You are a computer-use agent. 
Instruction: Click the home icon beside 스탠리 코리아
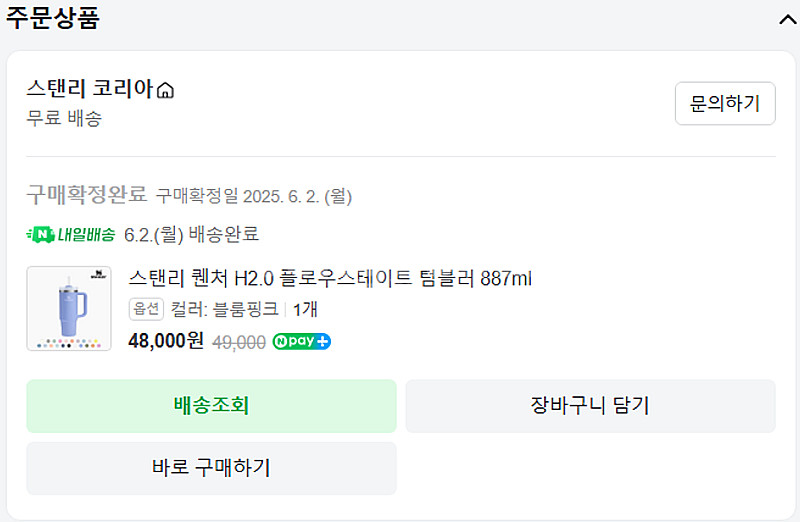pyautogui.click(x=166, y=90)
